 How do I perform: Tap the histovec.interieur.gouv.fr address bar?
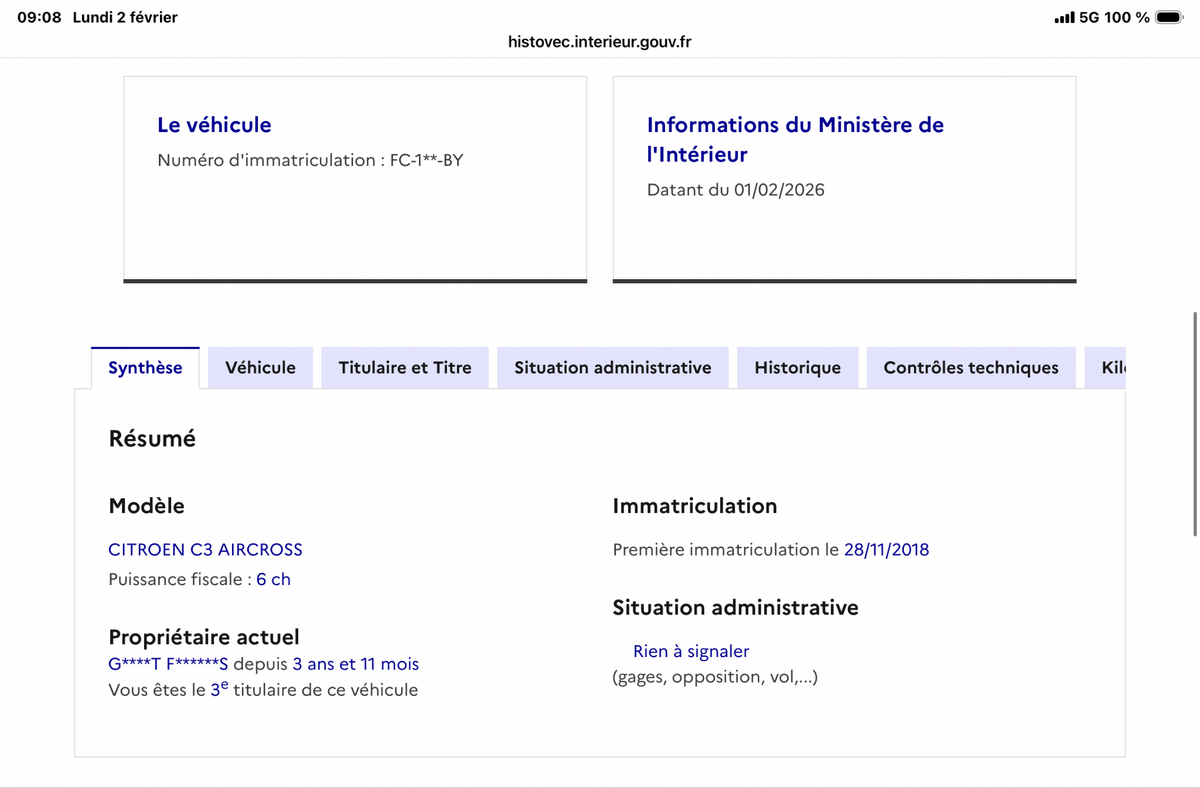[x=599, y=42]
